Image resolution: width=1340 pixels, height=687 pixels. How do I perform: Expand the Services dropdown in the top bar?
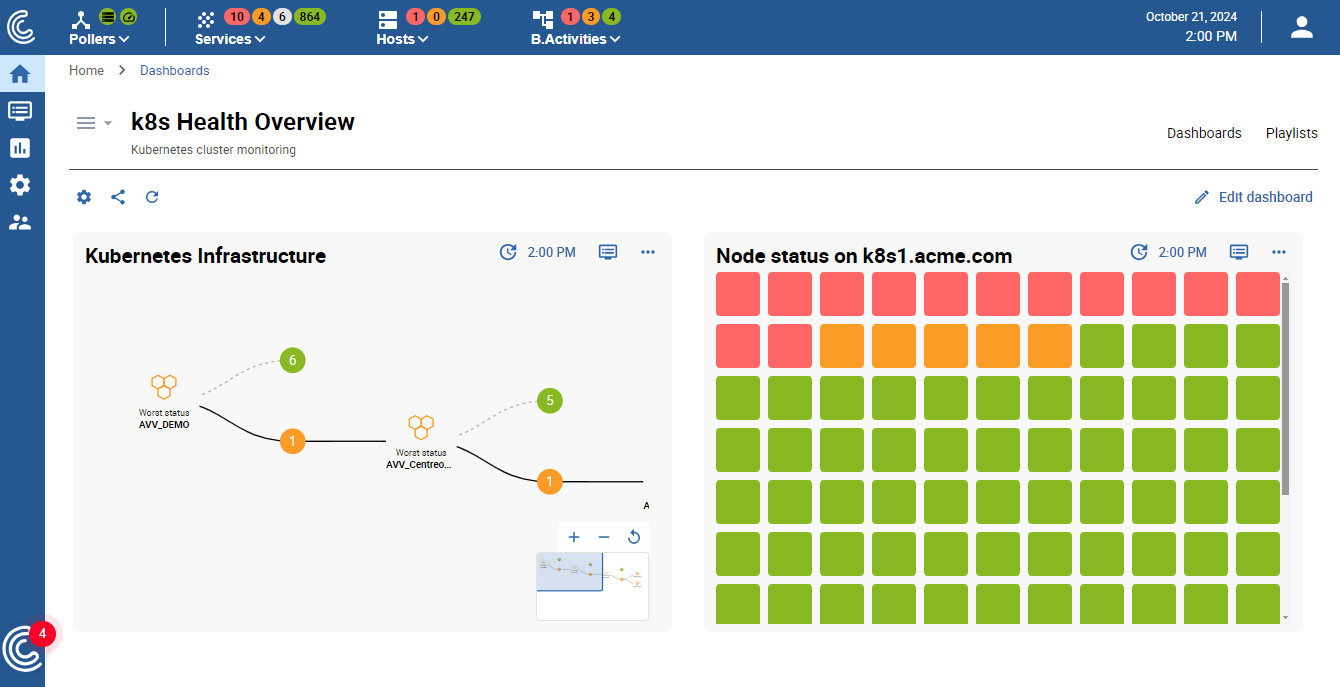point(229,39)
